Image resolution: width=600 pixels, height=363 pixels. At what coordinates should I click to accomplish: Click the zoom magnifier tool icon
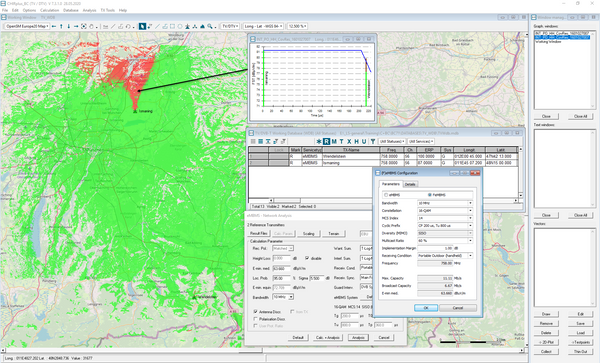(210, 26)
